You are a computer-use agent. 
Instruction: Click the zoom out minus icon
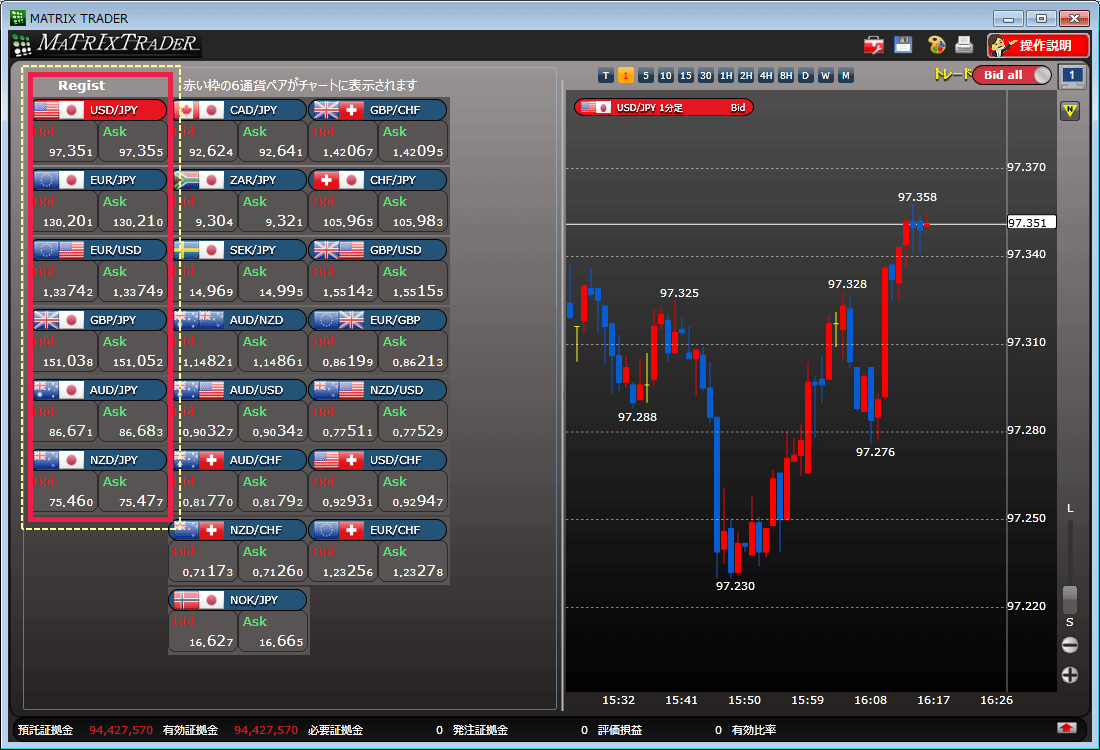[x=1070, y=645]
